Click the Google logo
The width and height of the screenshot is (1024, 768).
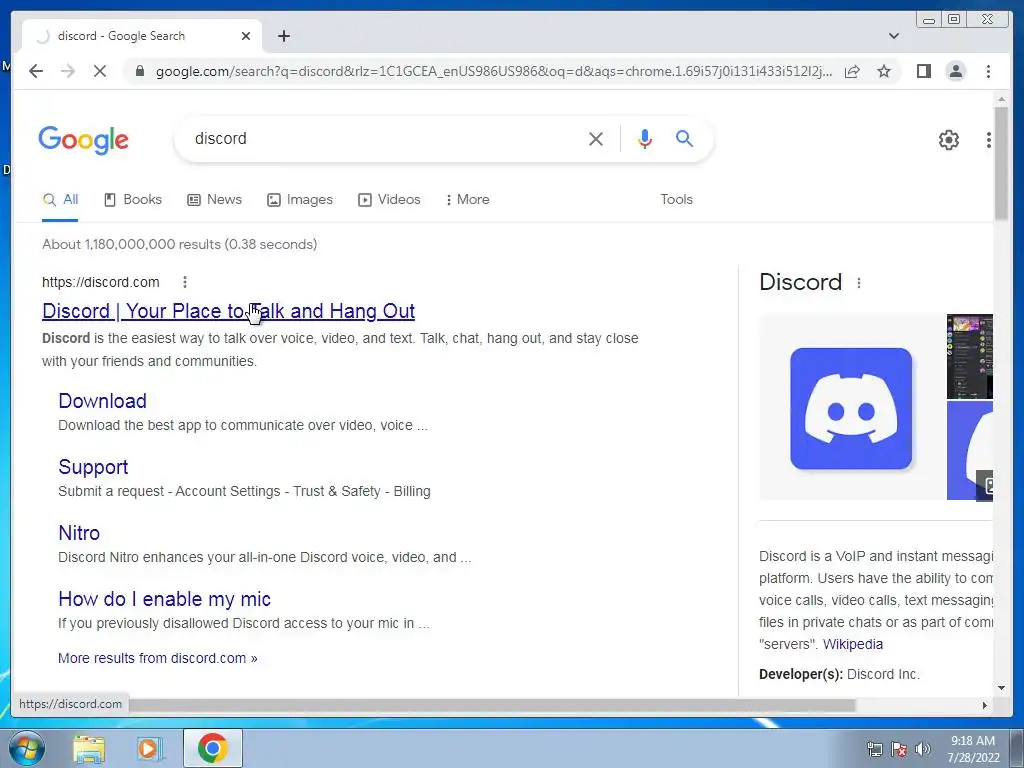pyautogui.click(x=84, y=140)
